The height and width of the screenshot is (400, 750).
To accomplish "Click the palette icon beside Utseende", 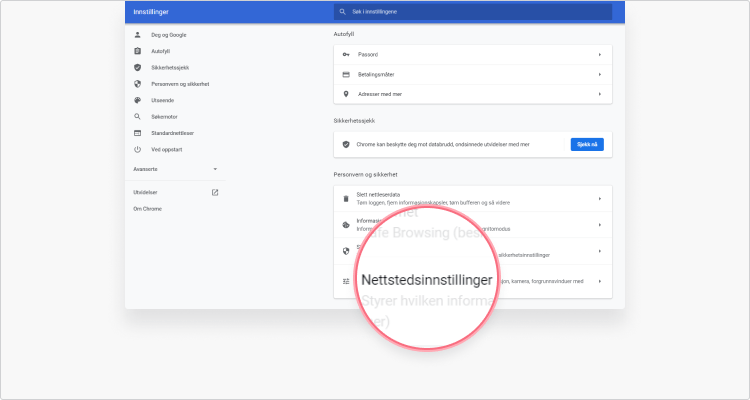I will coord(137,100).
